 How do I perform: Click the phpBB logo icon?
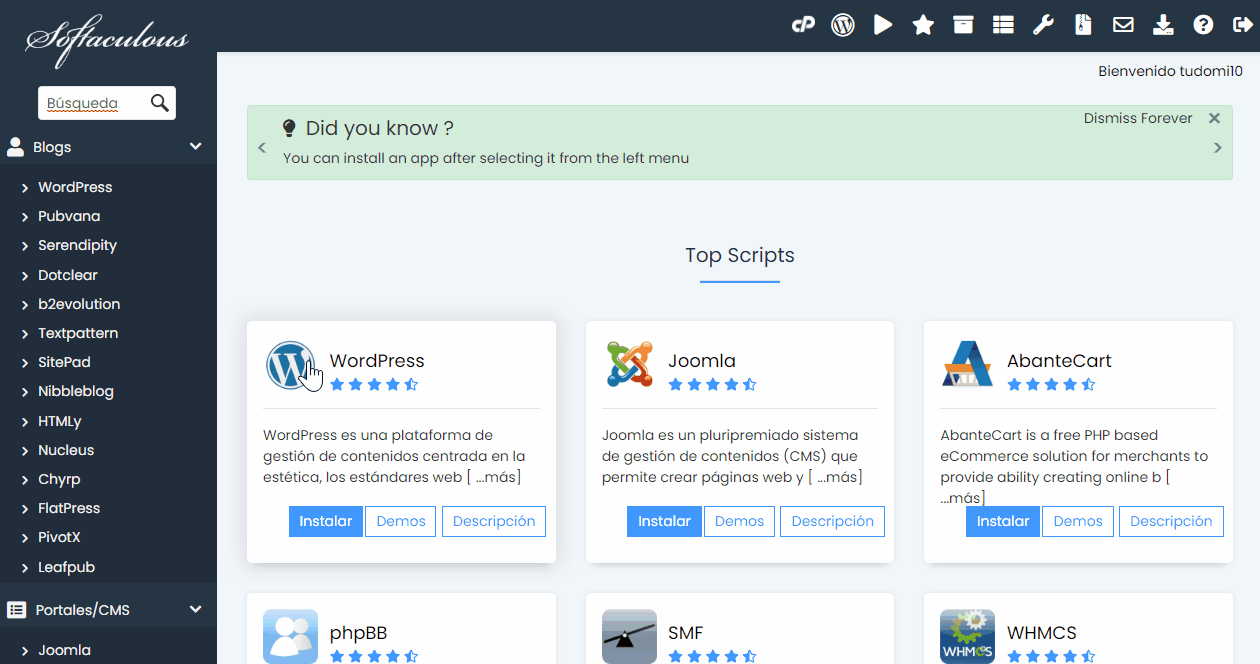[x=290, y=637]
